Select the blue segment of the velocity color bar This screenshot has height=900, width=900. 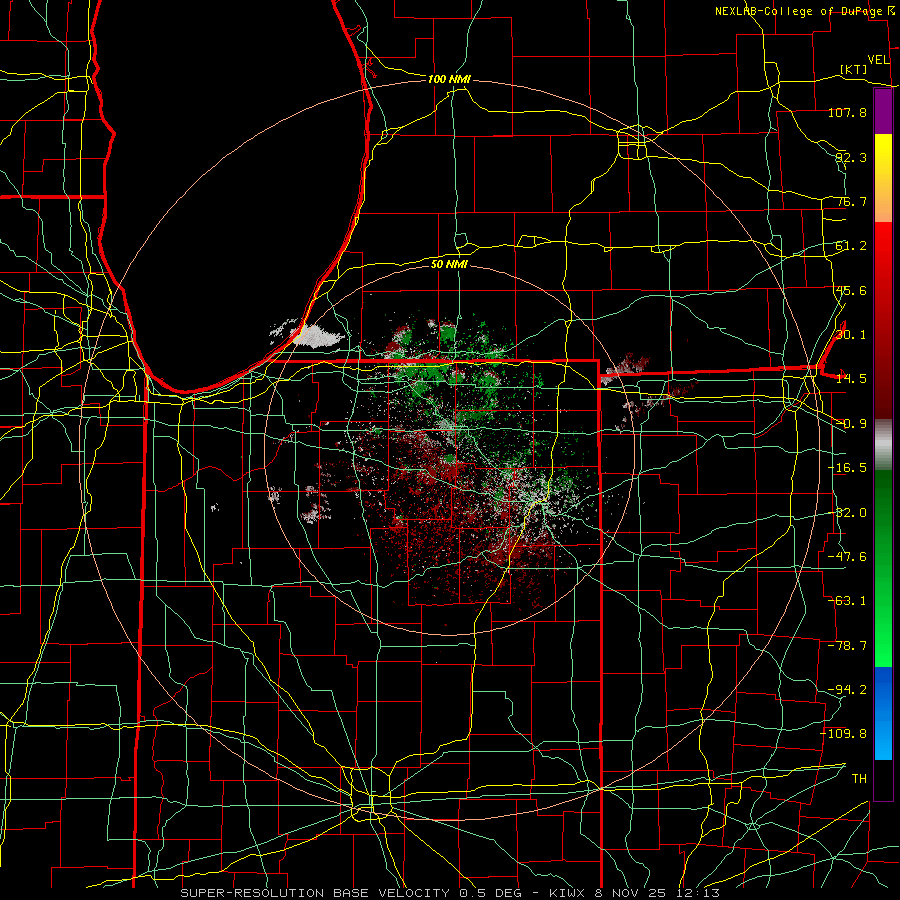883,713
